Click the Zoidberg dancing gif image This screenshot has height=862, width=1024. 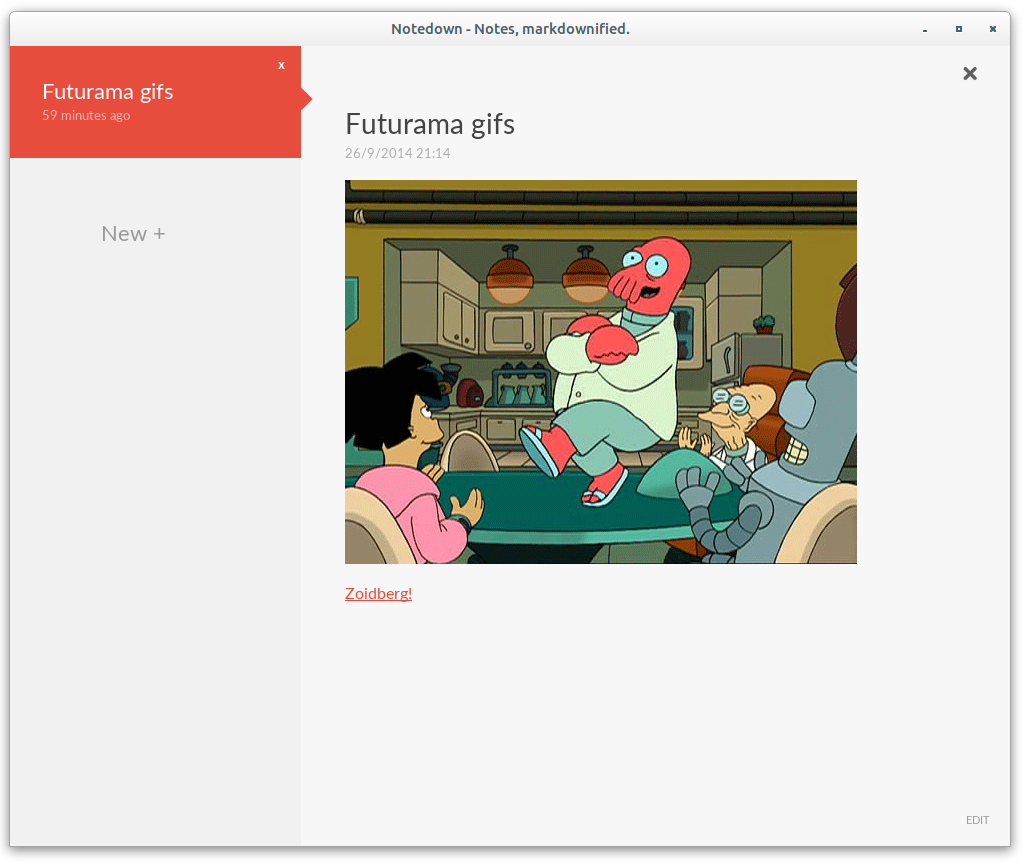pos(601,372)
